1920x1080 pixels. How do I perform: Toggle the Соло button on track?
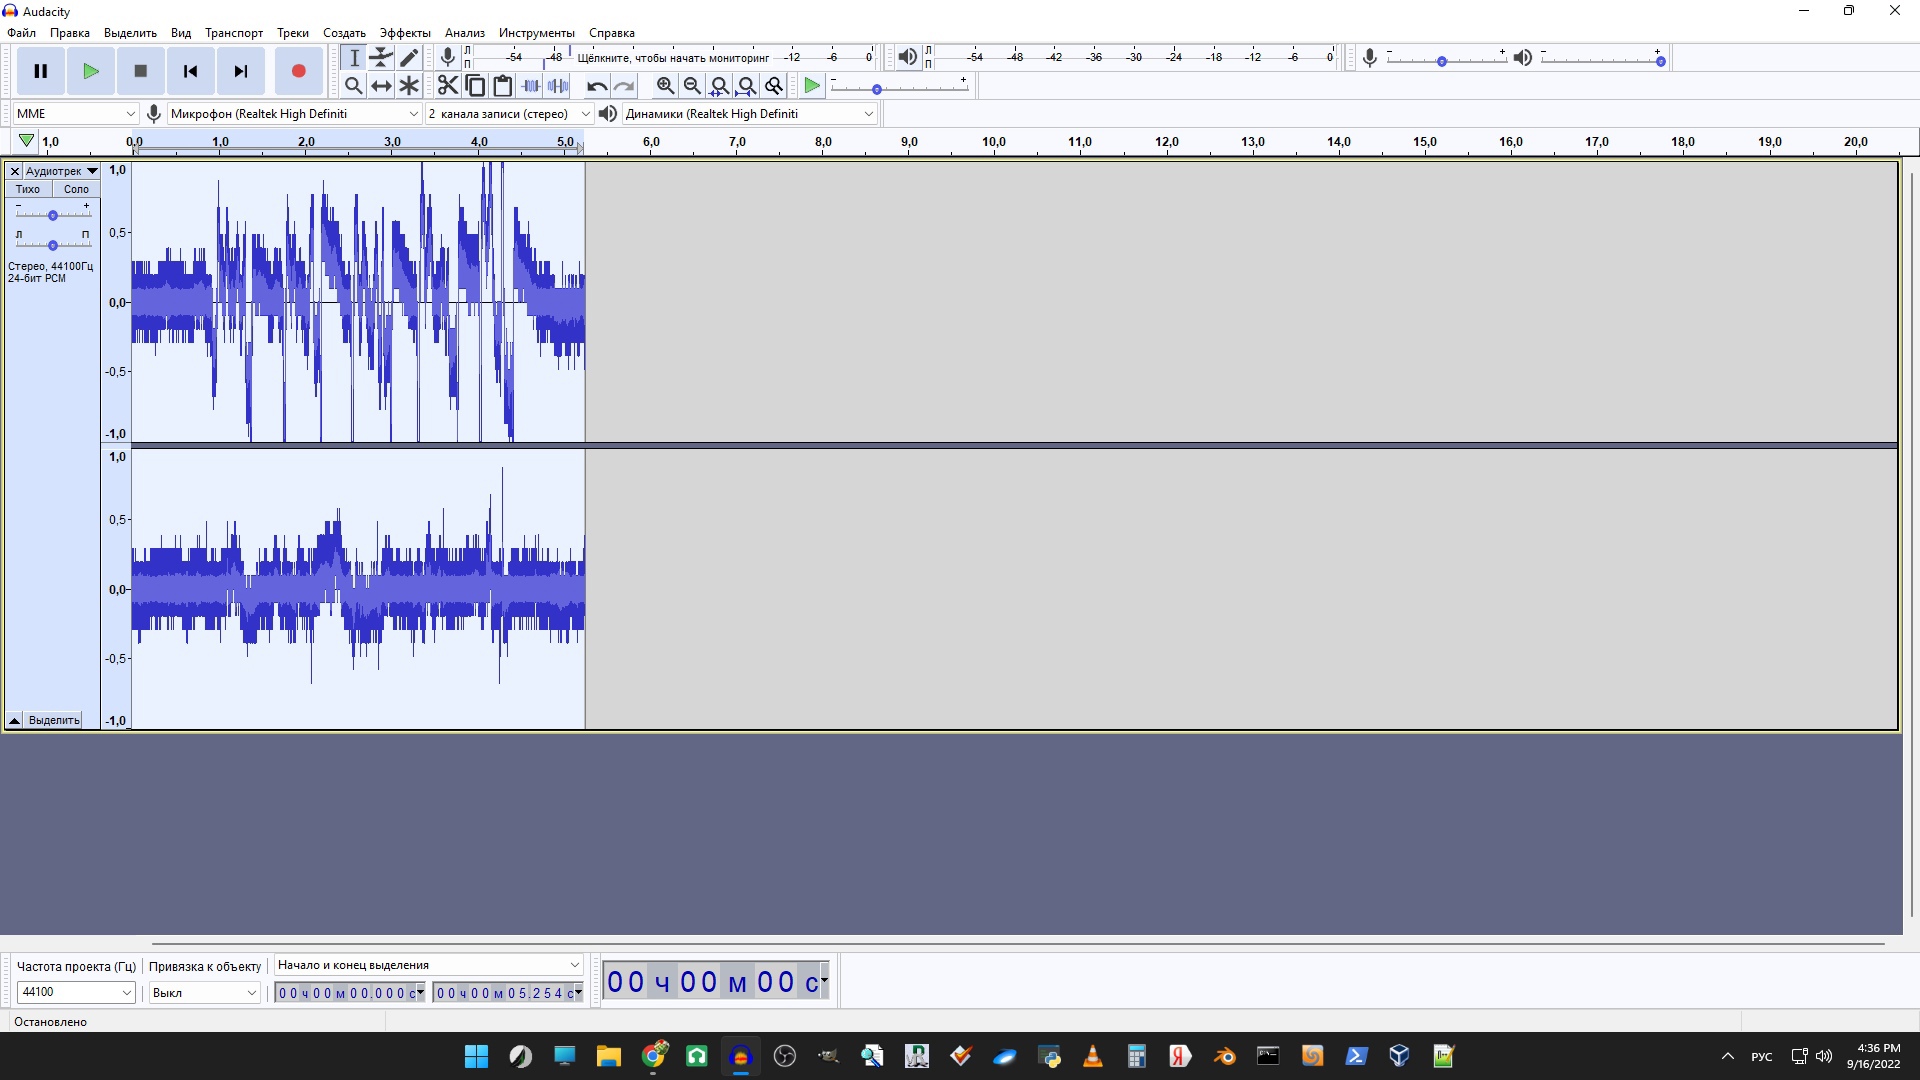(x=76, y=189)
